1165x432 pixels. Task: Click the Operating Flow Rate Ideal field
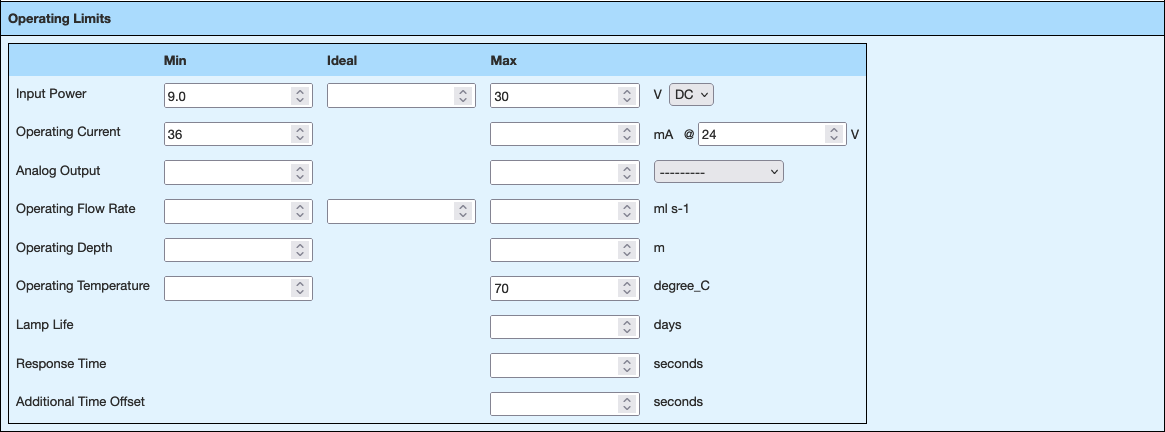click(390, 211)
